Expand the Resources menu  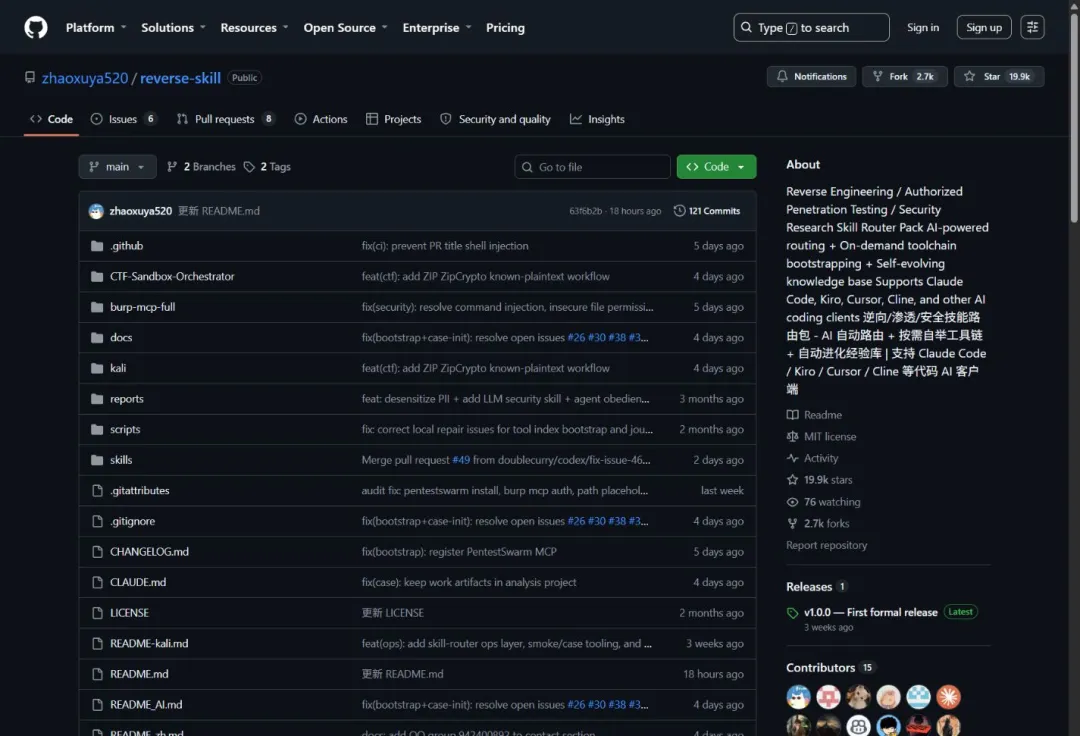(254, 28)
